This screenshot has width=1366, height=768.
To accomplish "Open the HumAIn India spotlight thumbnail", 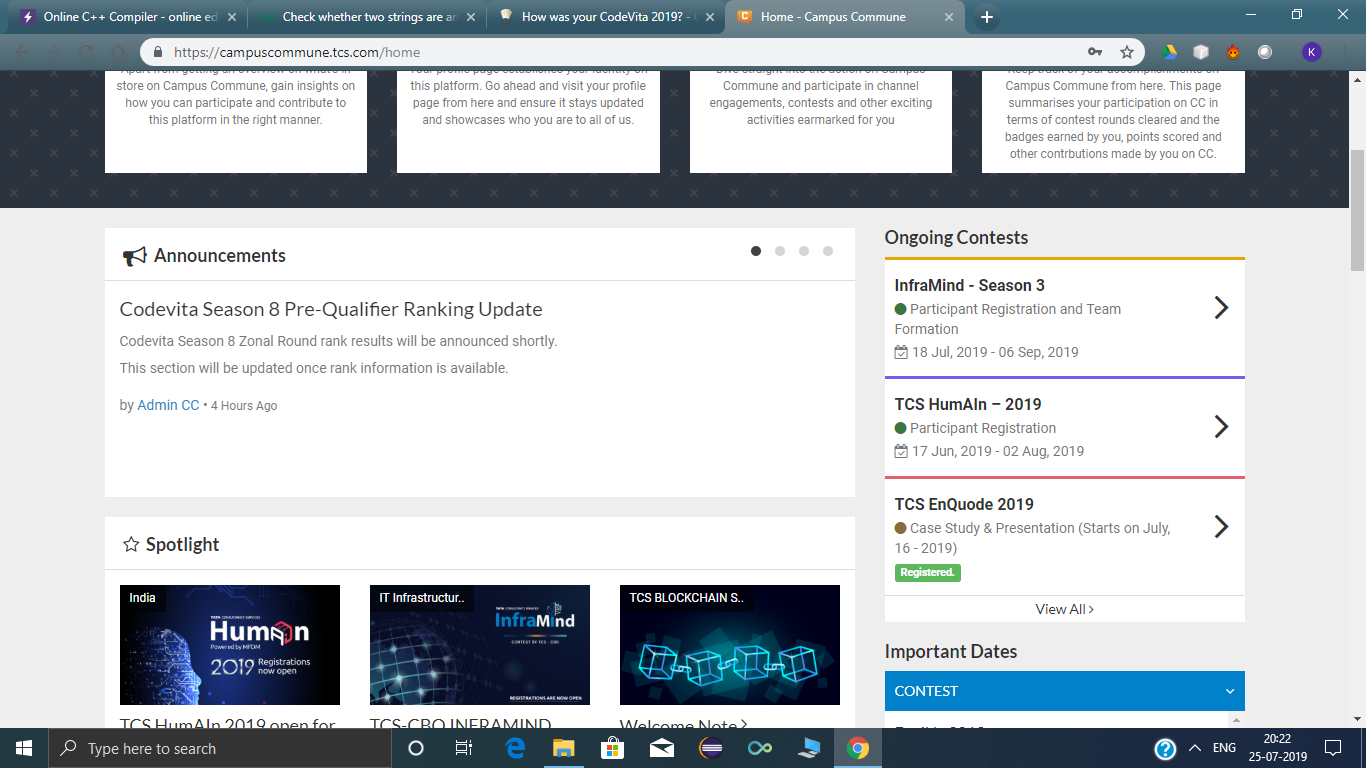I will click(x=230, y=645).
